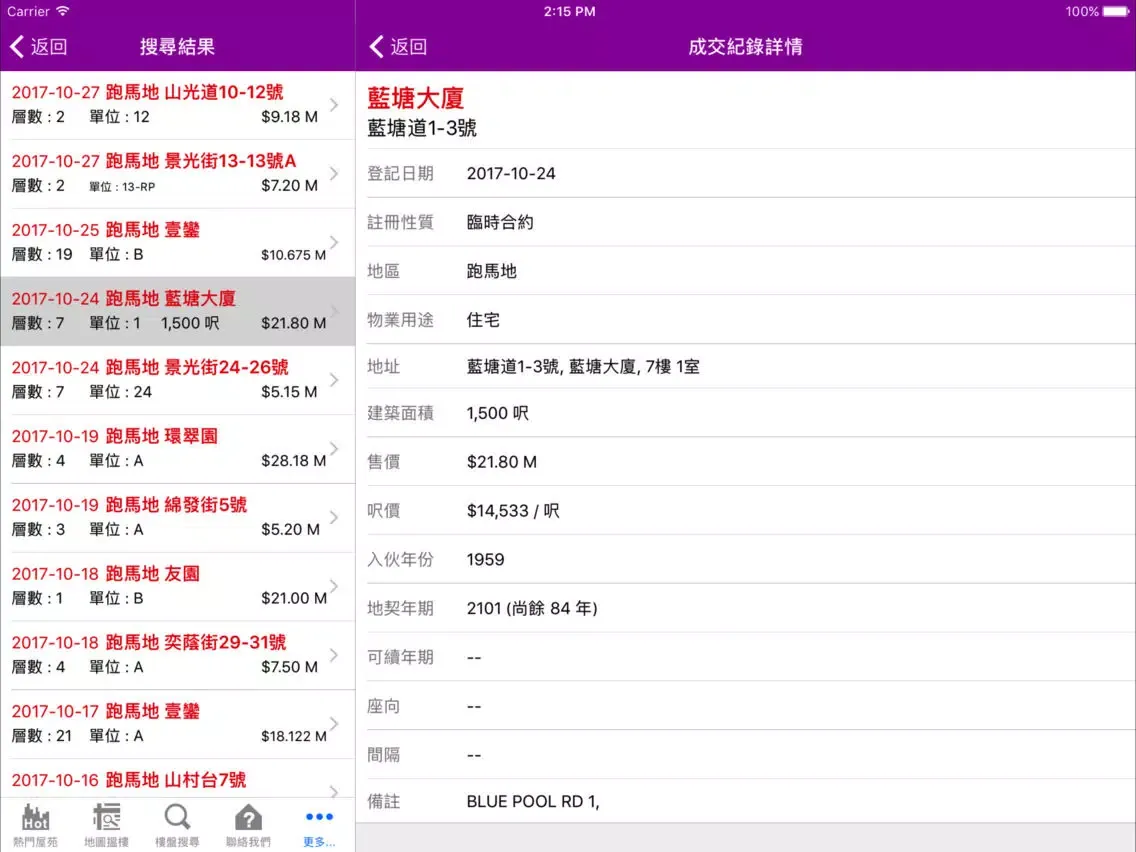Viewport: 1136px width, 852px height.
Task: Open the 聯絡我們 contact icon
Action: click(x=247, y=822)
